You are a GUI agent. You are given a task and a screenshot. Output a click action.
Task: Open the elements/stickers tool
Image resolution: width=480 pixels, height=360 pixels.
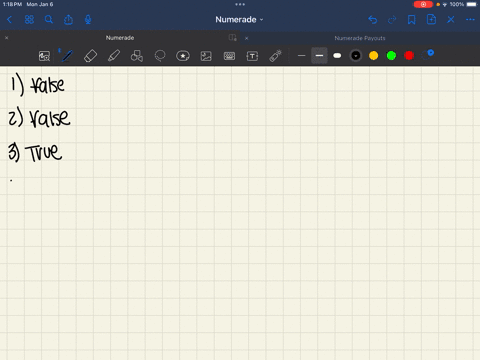click(x=183, y=56)
